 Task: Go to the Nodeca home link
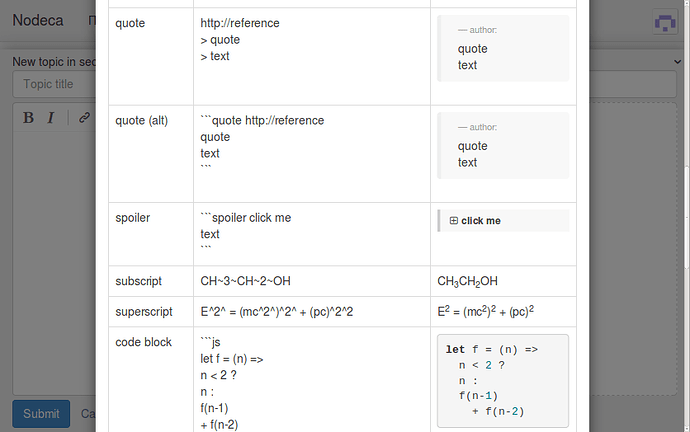(39, 20)
